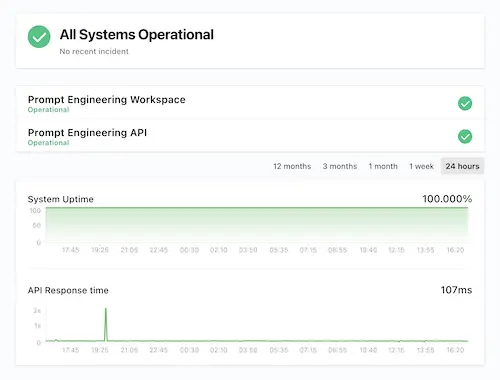Open the Prompt Engineering Workspace component
The image size is (500, 380).
[250, 104]
